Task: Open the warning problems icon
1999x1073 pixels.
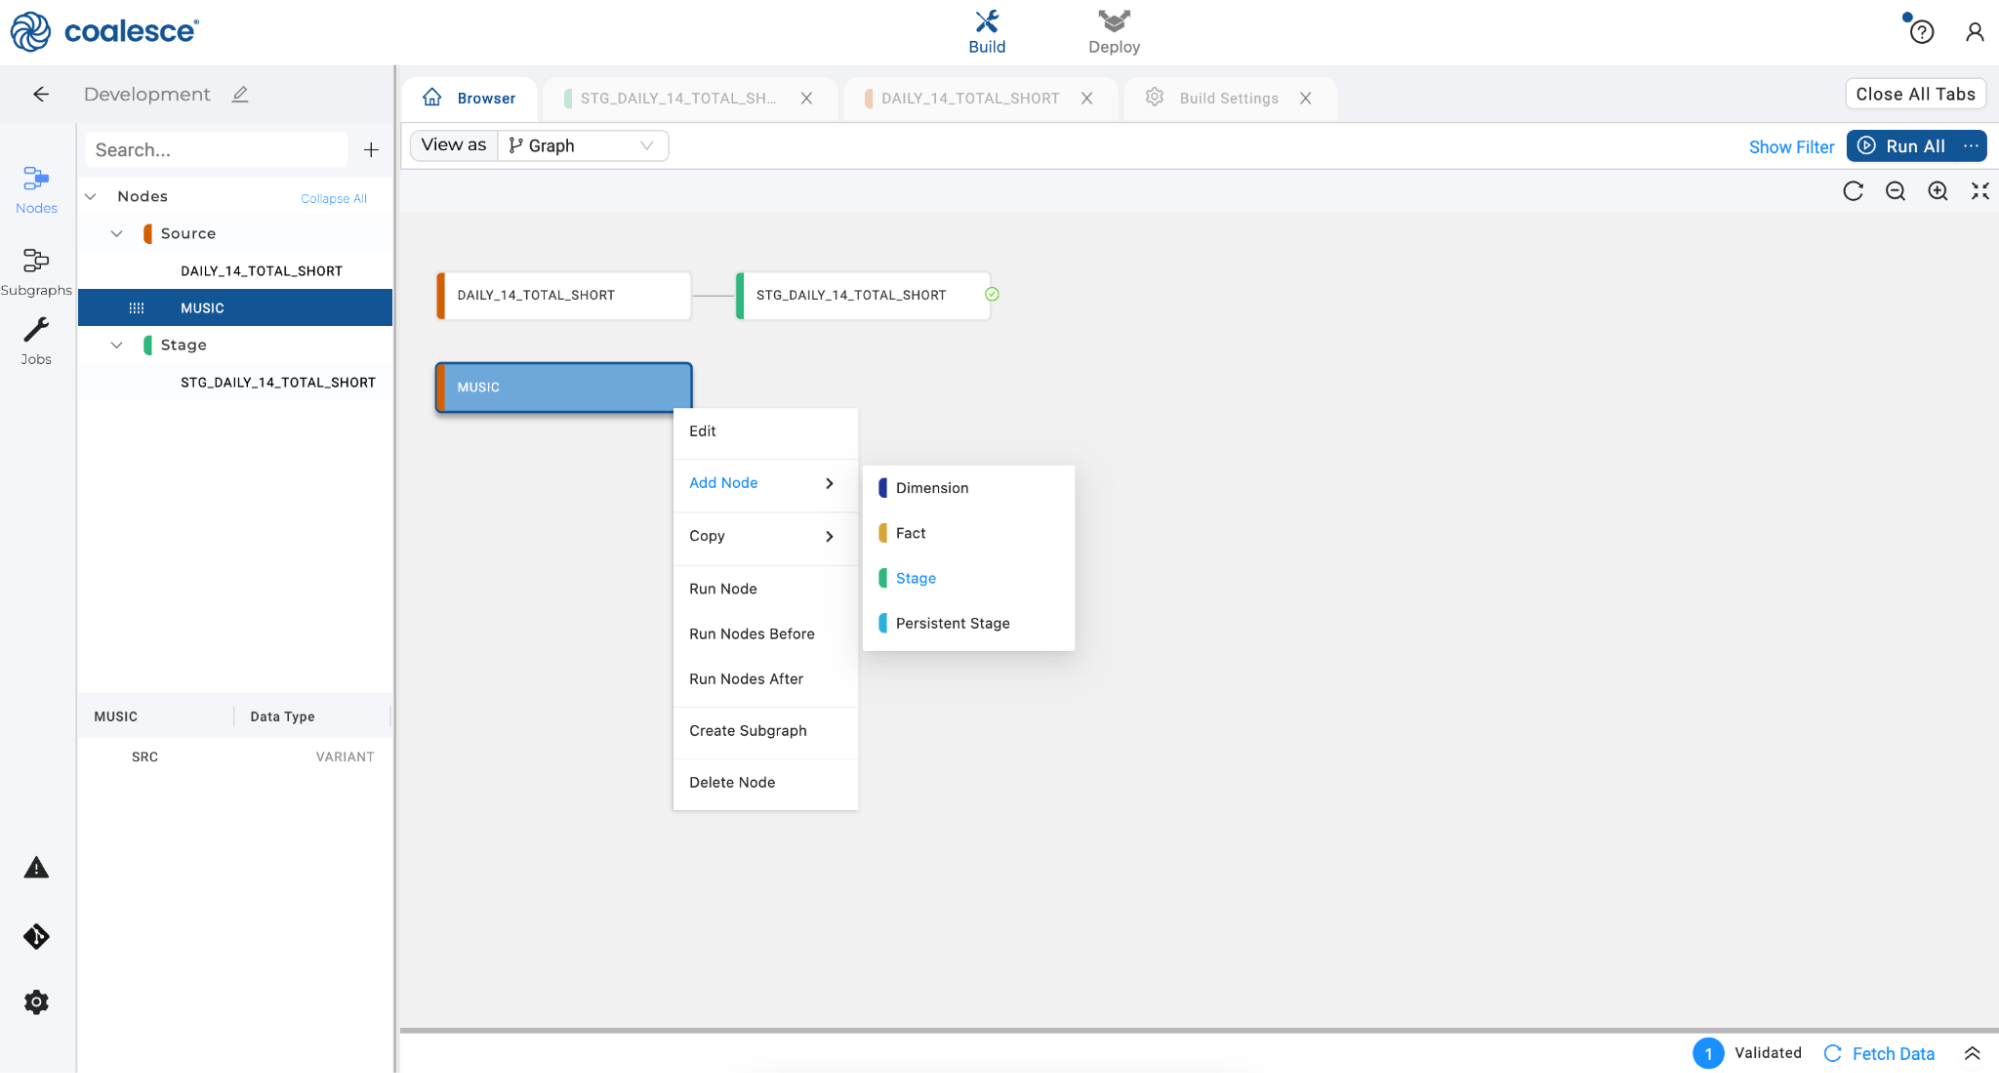Action: tap(36, 868)
